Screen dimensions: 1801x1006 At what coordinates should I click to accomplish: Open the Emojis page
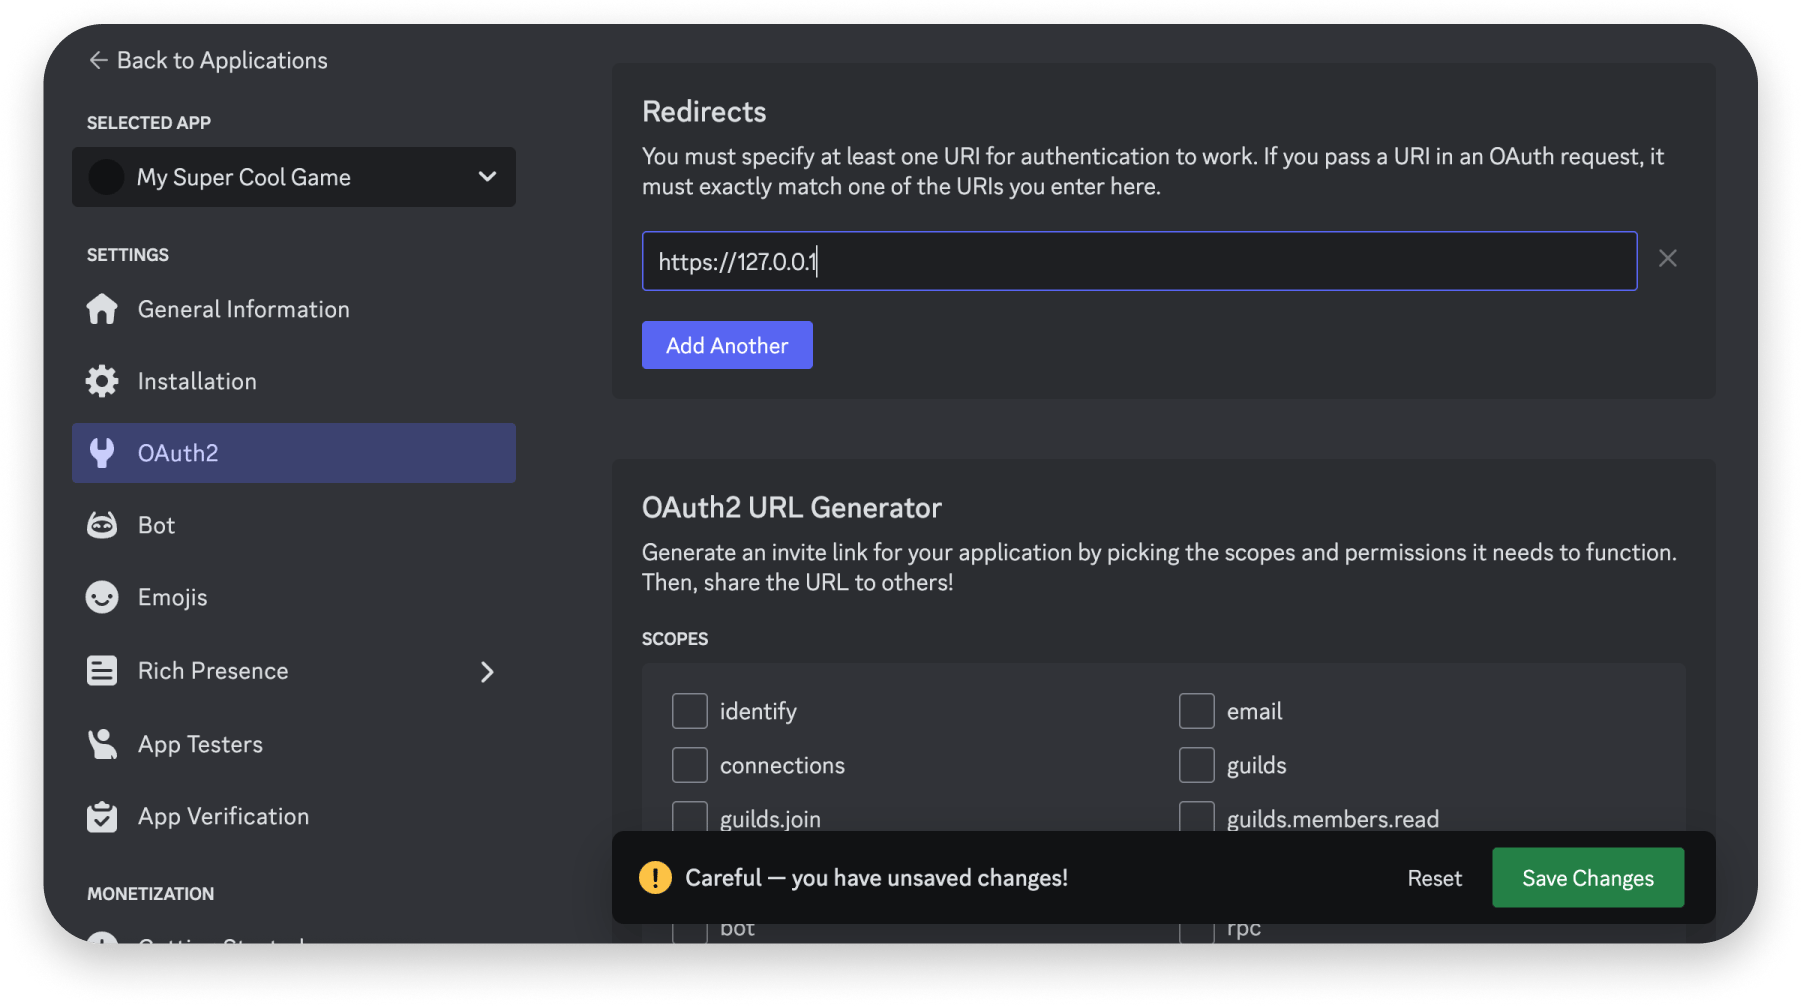[x=294, y=597]
